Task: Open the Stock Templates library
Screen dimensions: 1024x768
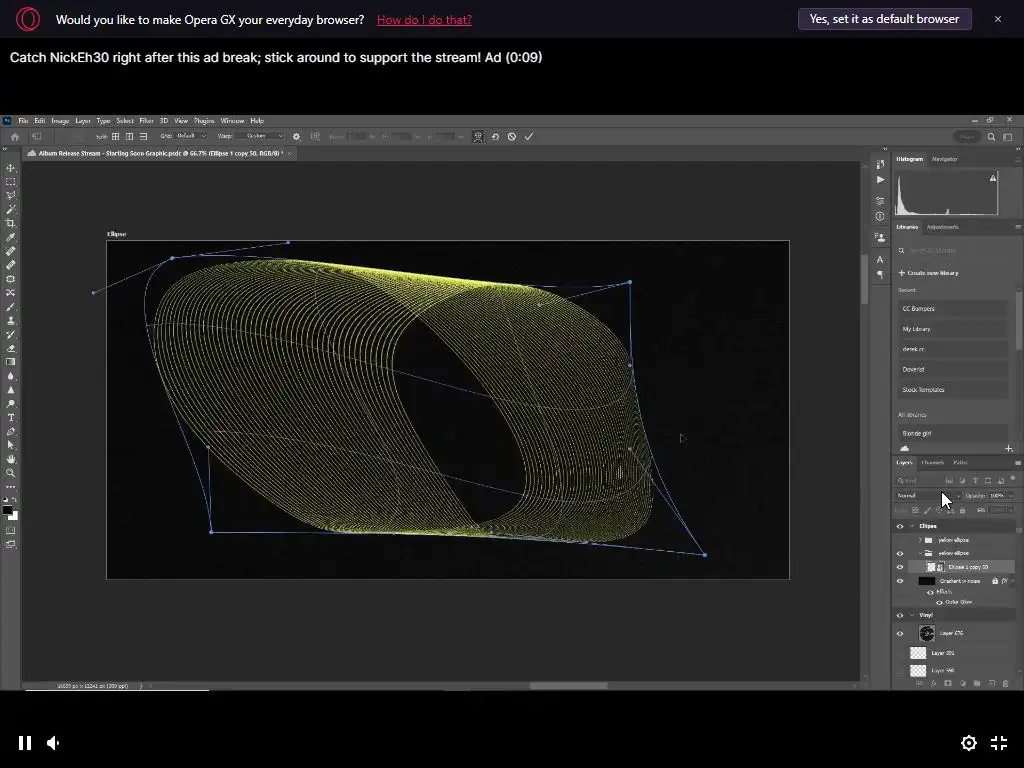Action: [x=953, y=389]
